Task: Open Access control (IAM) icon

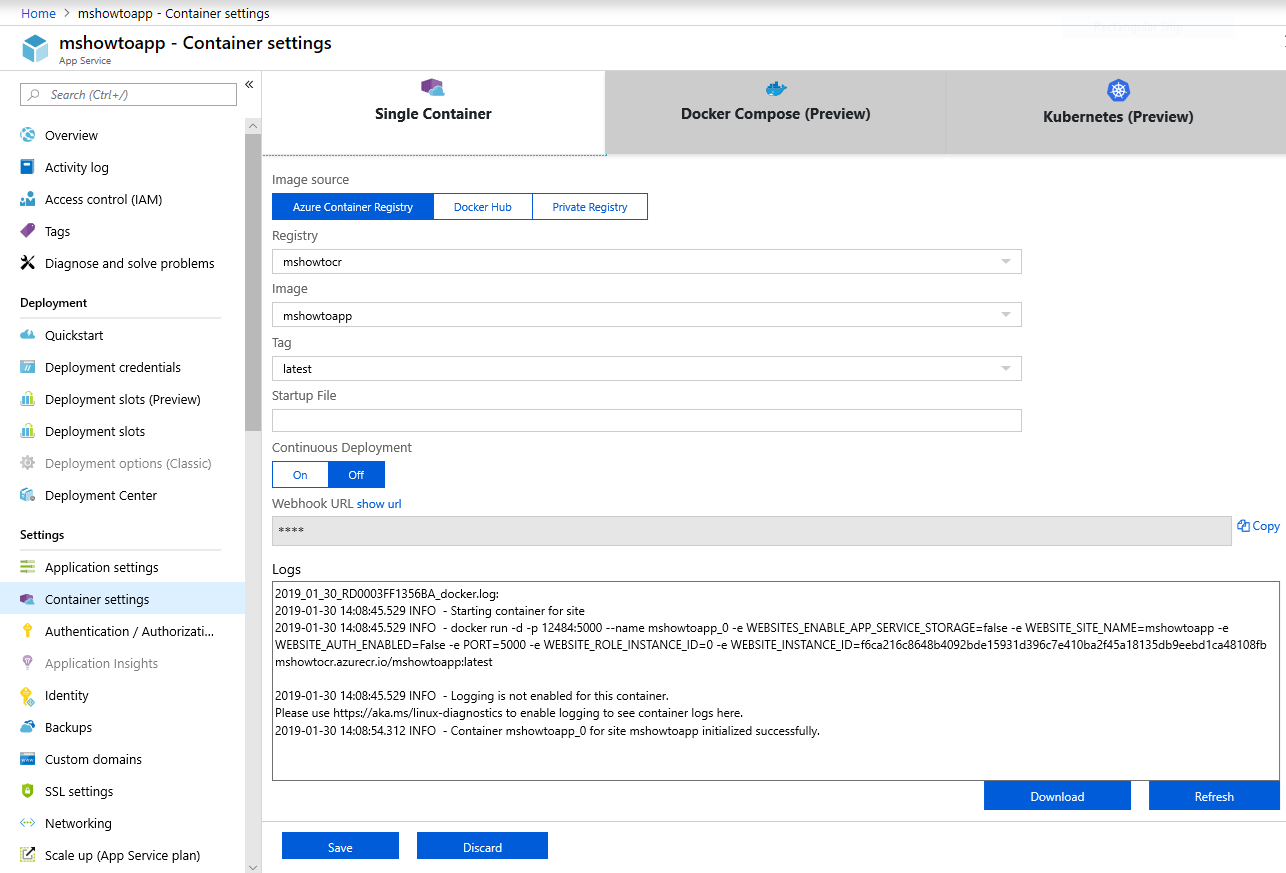Action: pyautogui.click(x=28, y=199)
